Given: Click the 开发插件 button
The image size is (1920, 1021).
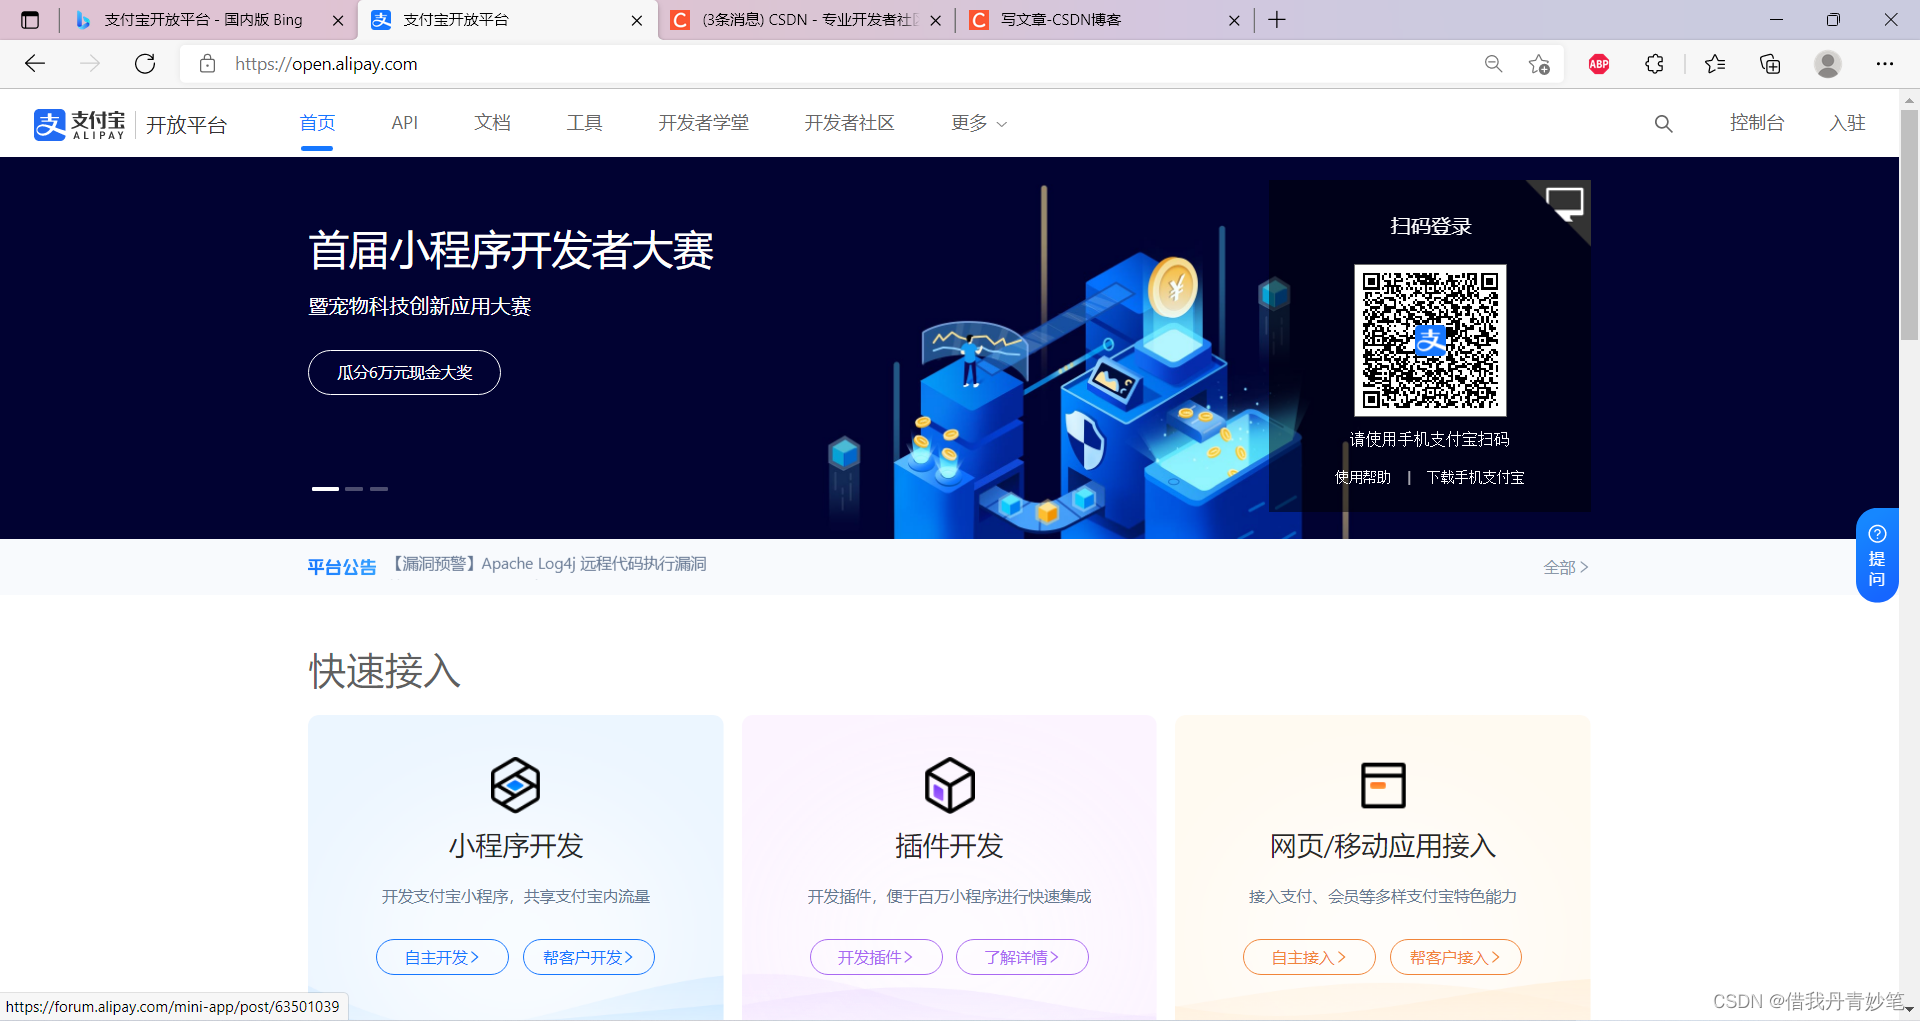Looking at the screenshot, I should 876,957.
